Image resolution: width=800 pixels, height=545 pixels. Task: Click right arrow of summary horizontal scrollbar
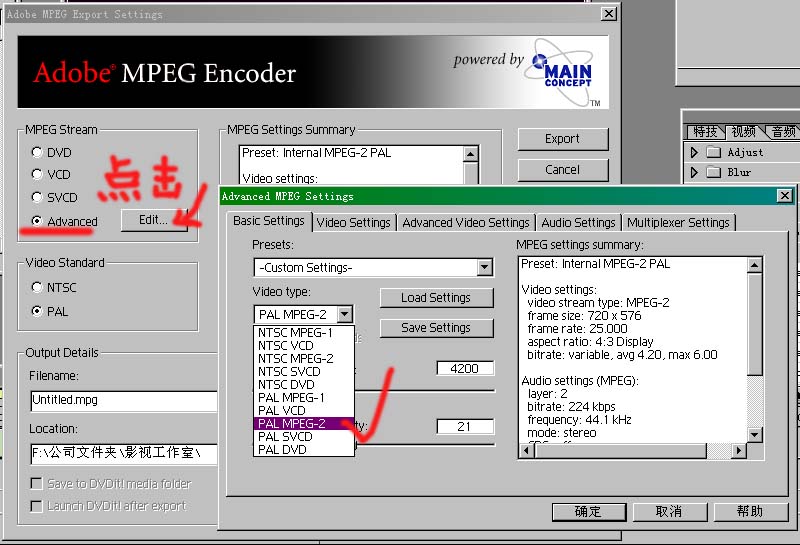(x=738, y=451)
